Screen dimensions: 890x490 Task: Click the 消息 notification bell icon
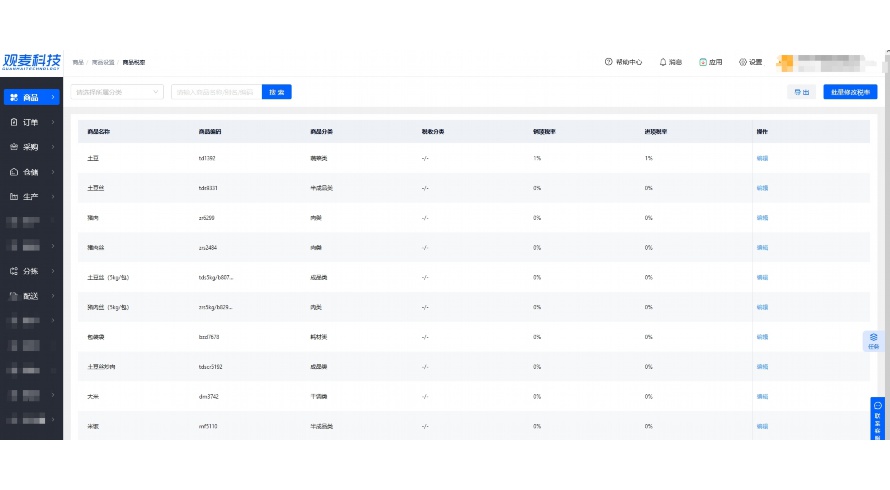point(663,62)
